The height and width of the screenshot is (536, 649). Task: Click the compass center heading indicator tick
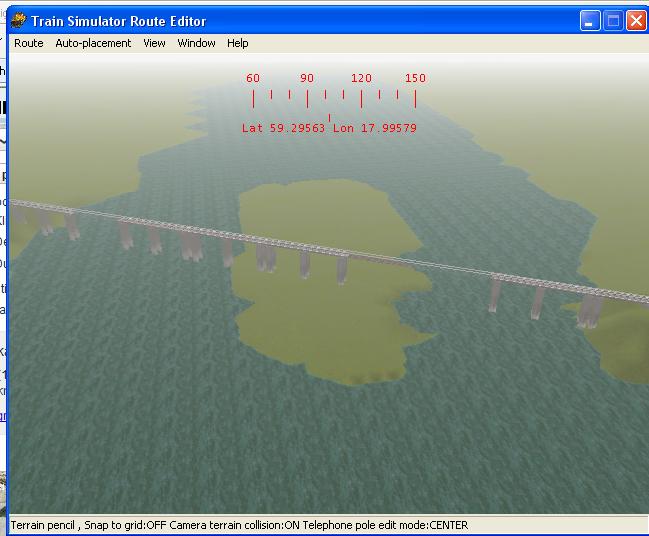(329, 118)
